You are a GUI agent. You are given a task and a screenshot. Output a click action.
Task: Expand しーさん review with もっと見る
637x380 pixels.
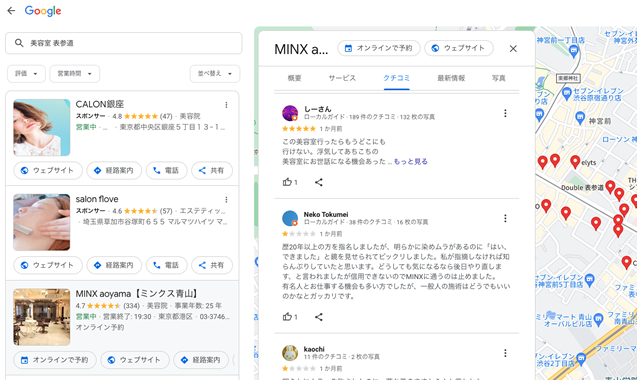[410, 161]
